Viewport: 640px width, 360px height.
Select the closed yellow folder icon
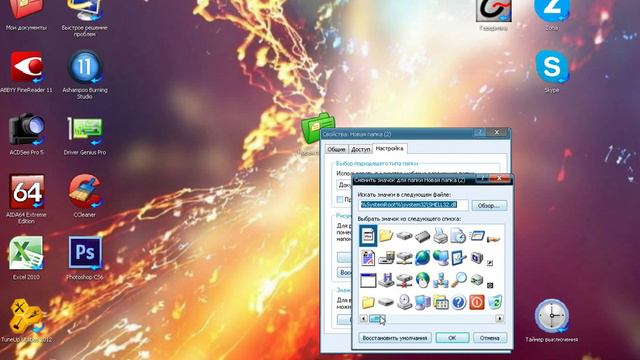pyautogui.click(x=368, y=302)
